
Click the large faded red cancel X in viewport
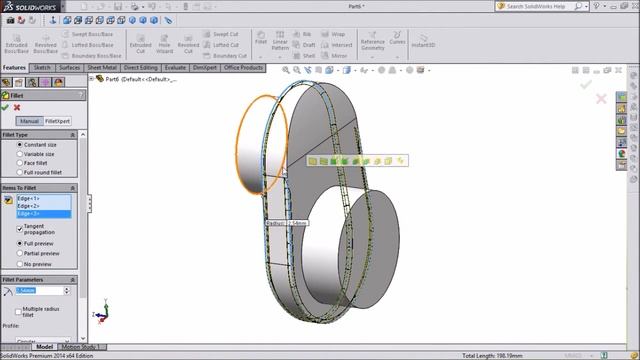tap(601, 99)
